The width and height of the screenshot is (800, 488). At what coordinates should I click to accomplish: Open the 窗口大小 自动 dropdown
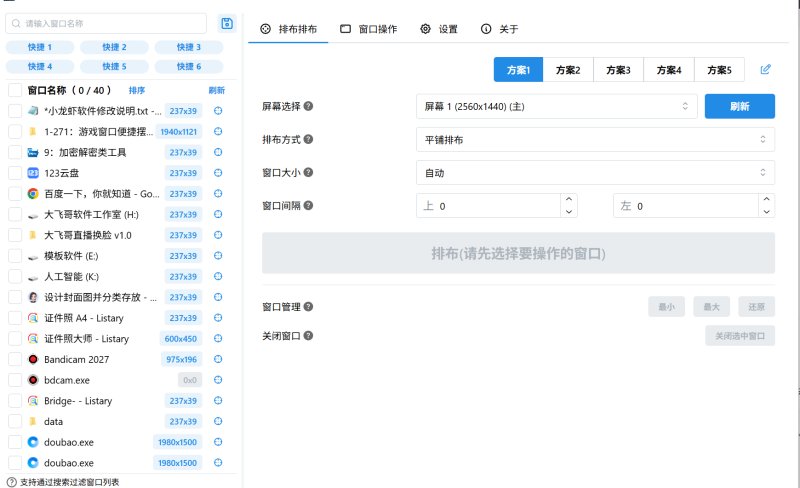(x=595, y=173)
